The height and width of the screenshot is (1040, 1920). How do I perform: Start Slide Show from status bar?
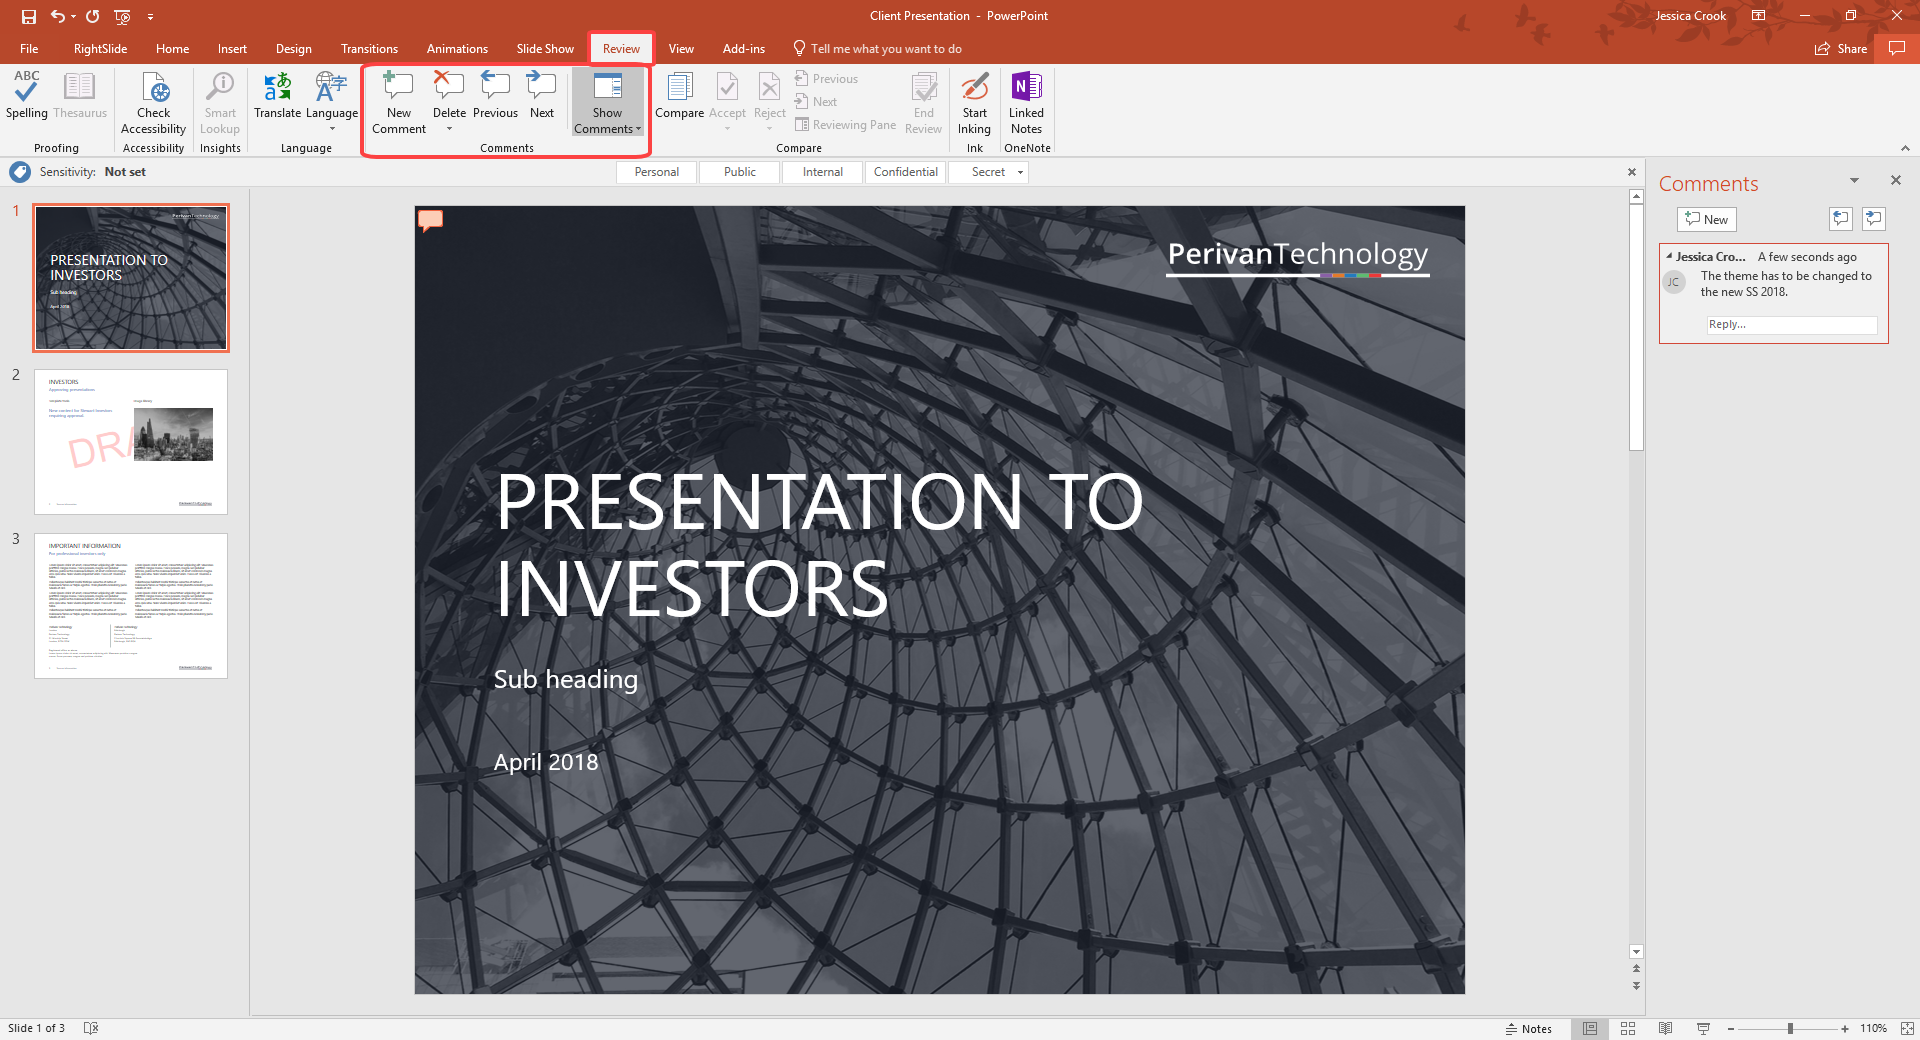[x=1703, y=1028]
